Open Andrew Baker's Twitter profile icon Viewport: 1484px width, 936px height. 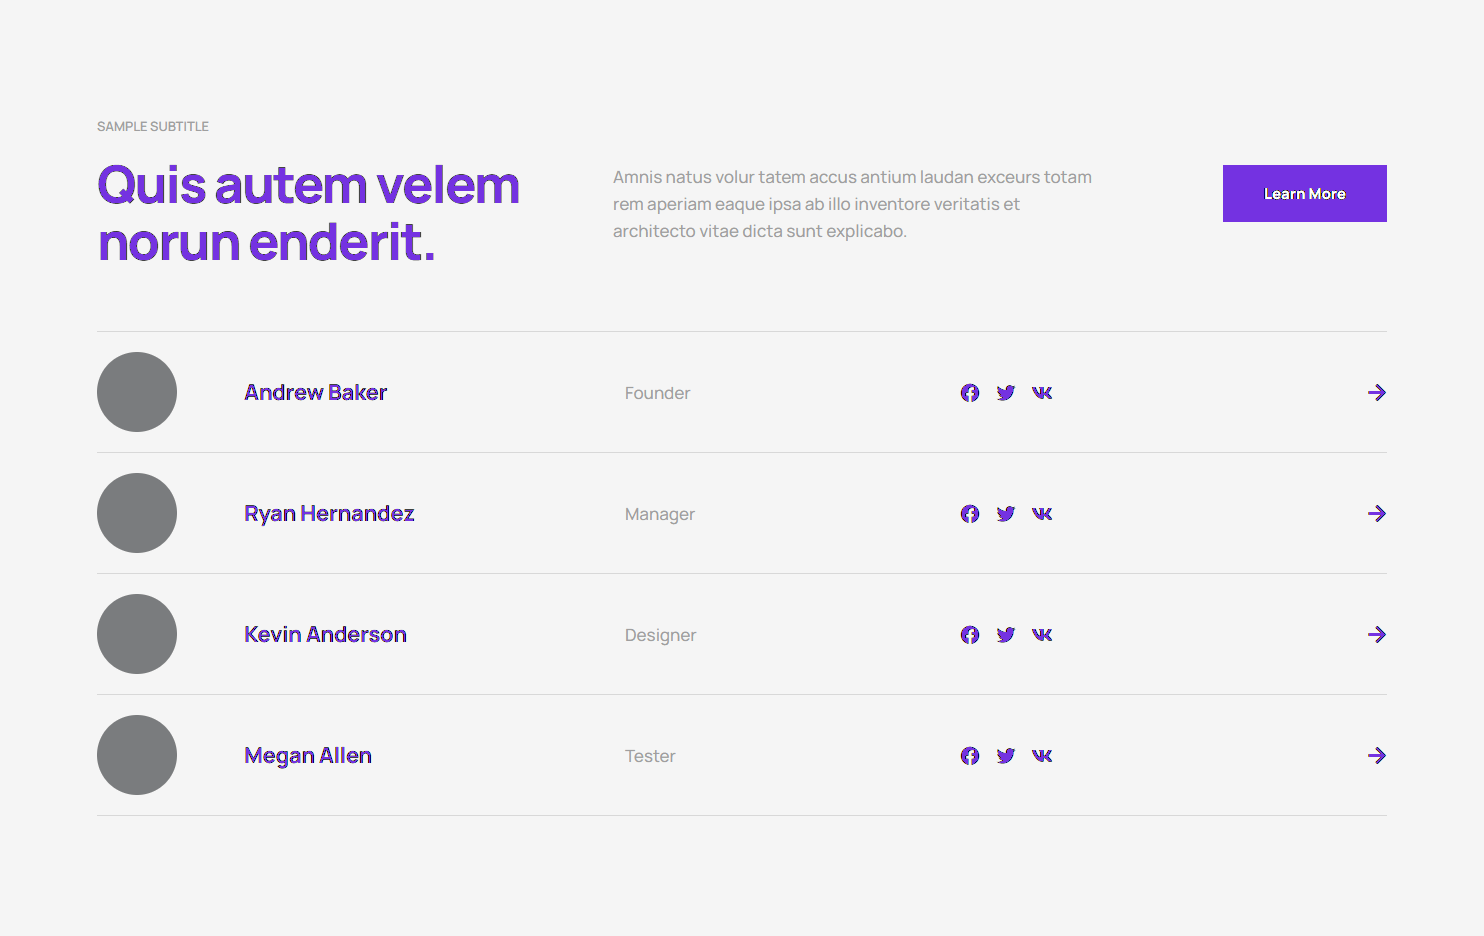(x=1006, y=393)
